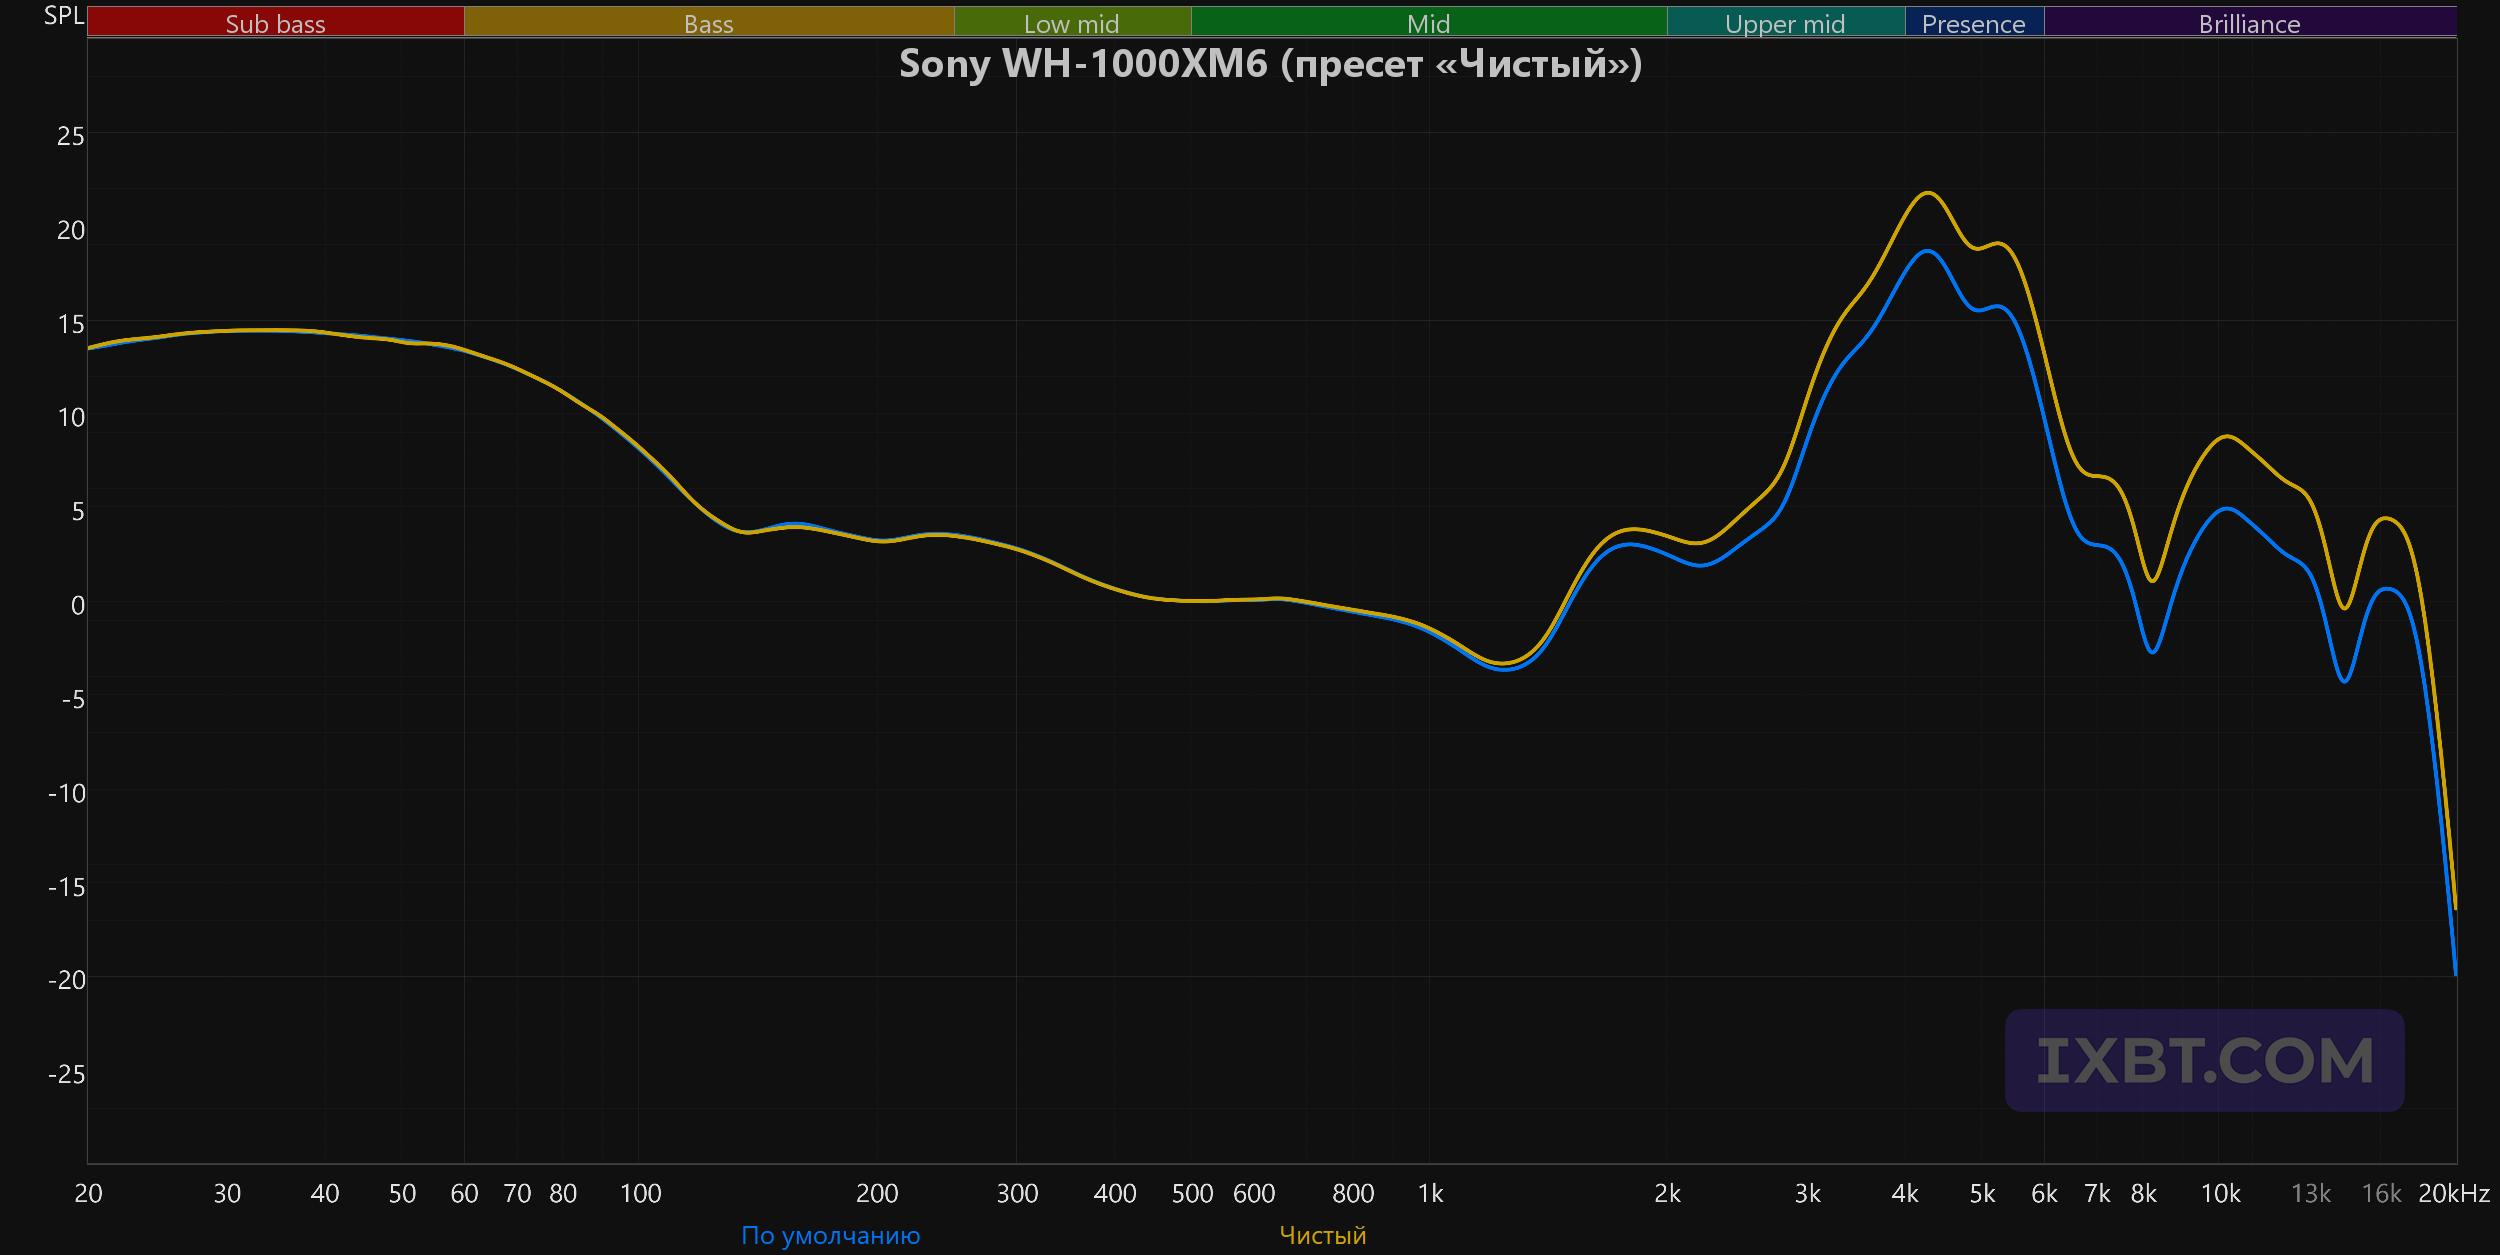Click the 30 tick on the frequency axis
The image size is (2500, 1255).
tap(227, 1193)
